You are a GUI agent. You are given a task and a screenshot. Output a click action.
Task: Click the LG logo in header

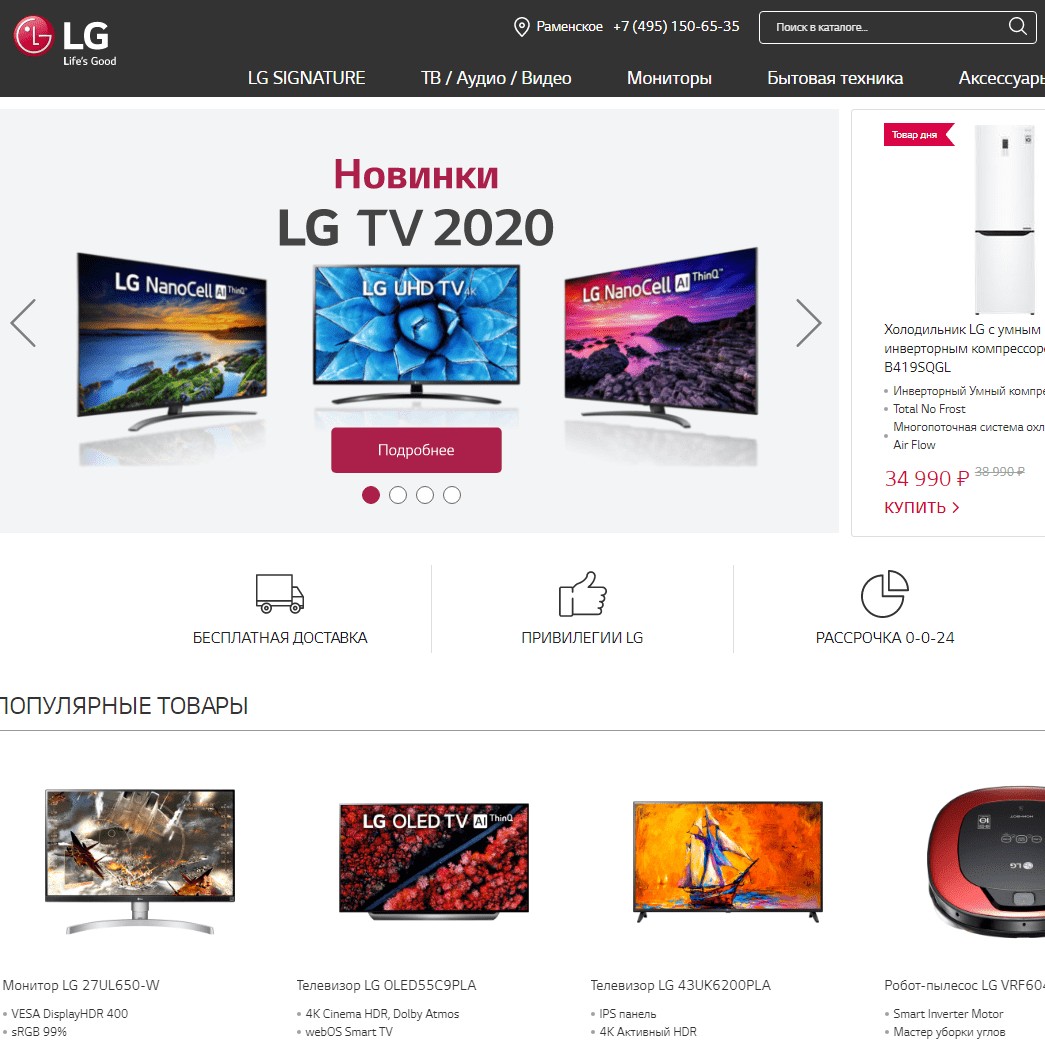[65, 40]
